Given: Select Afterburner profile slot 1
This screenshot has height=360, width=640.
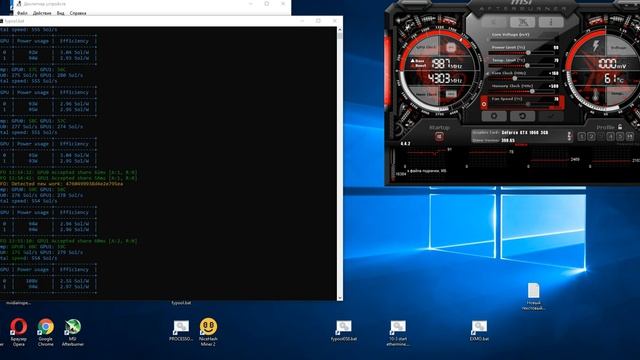Looking at the screenshot, I should pos(582,137).
